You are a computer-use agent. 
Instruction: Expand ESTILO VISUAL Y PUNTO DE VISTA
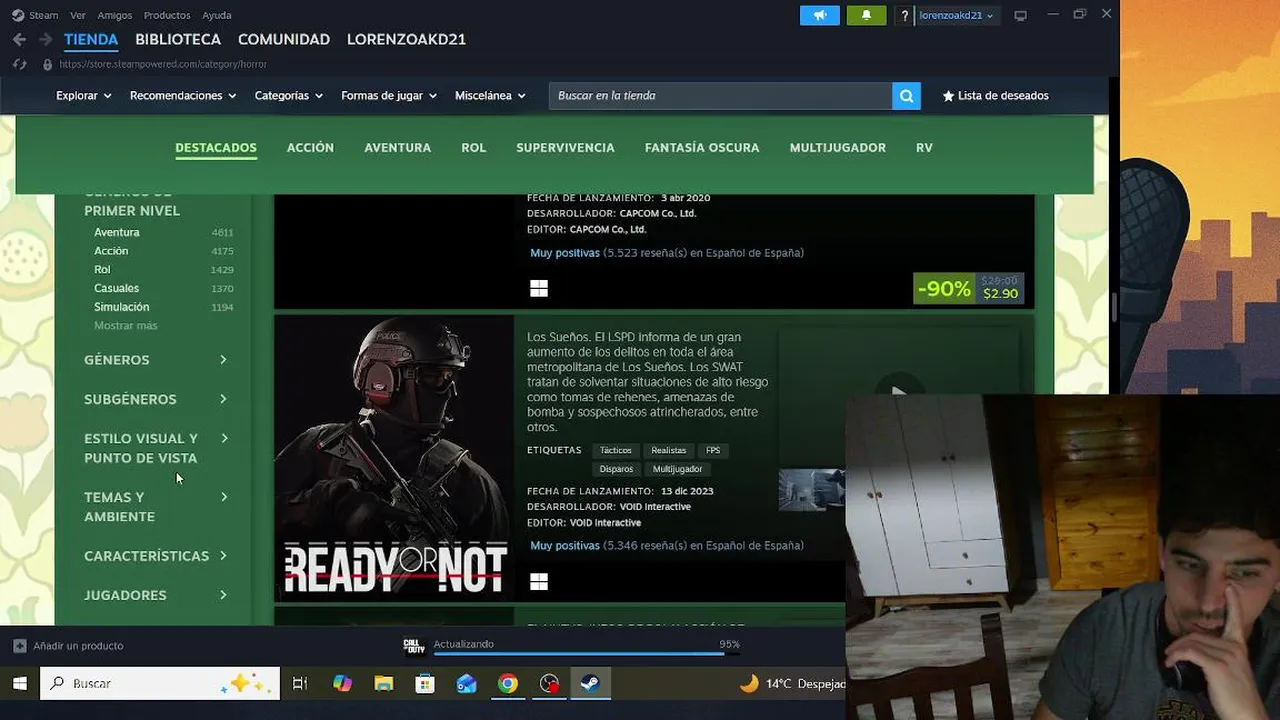click(155, 448)
